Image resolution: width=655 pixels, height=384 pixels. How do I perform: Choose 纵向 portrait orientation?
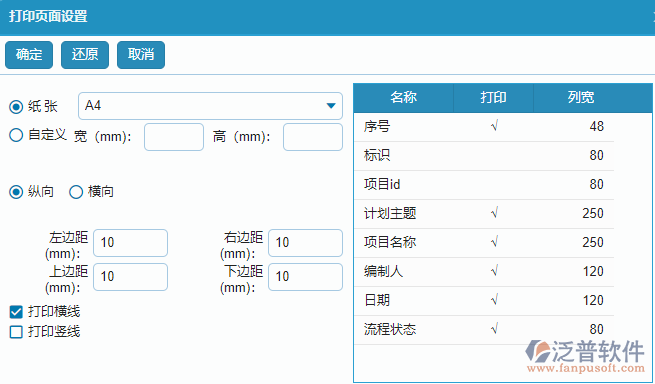(16, 192)
